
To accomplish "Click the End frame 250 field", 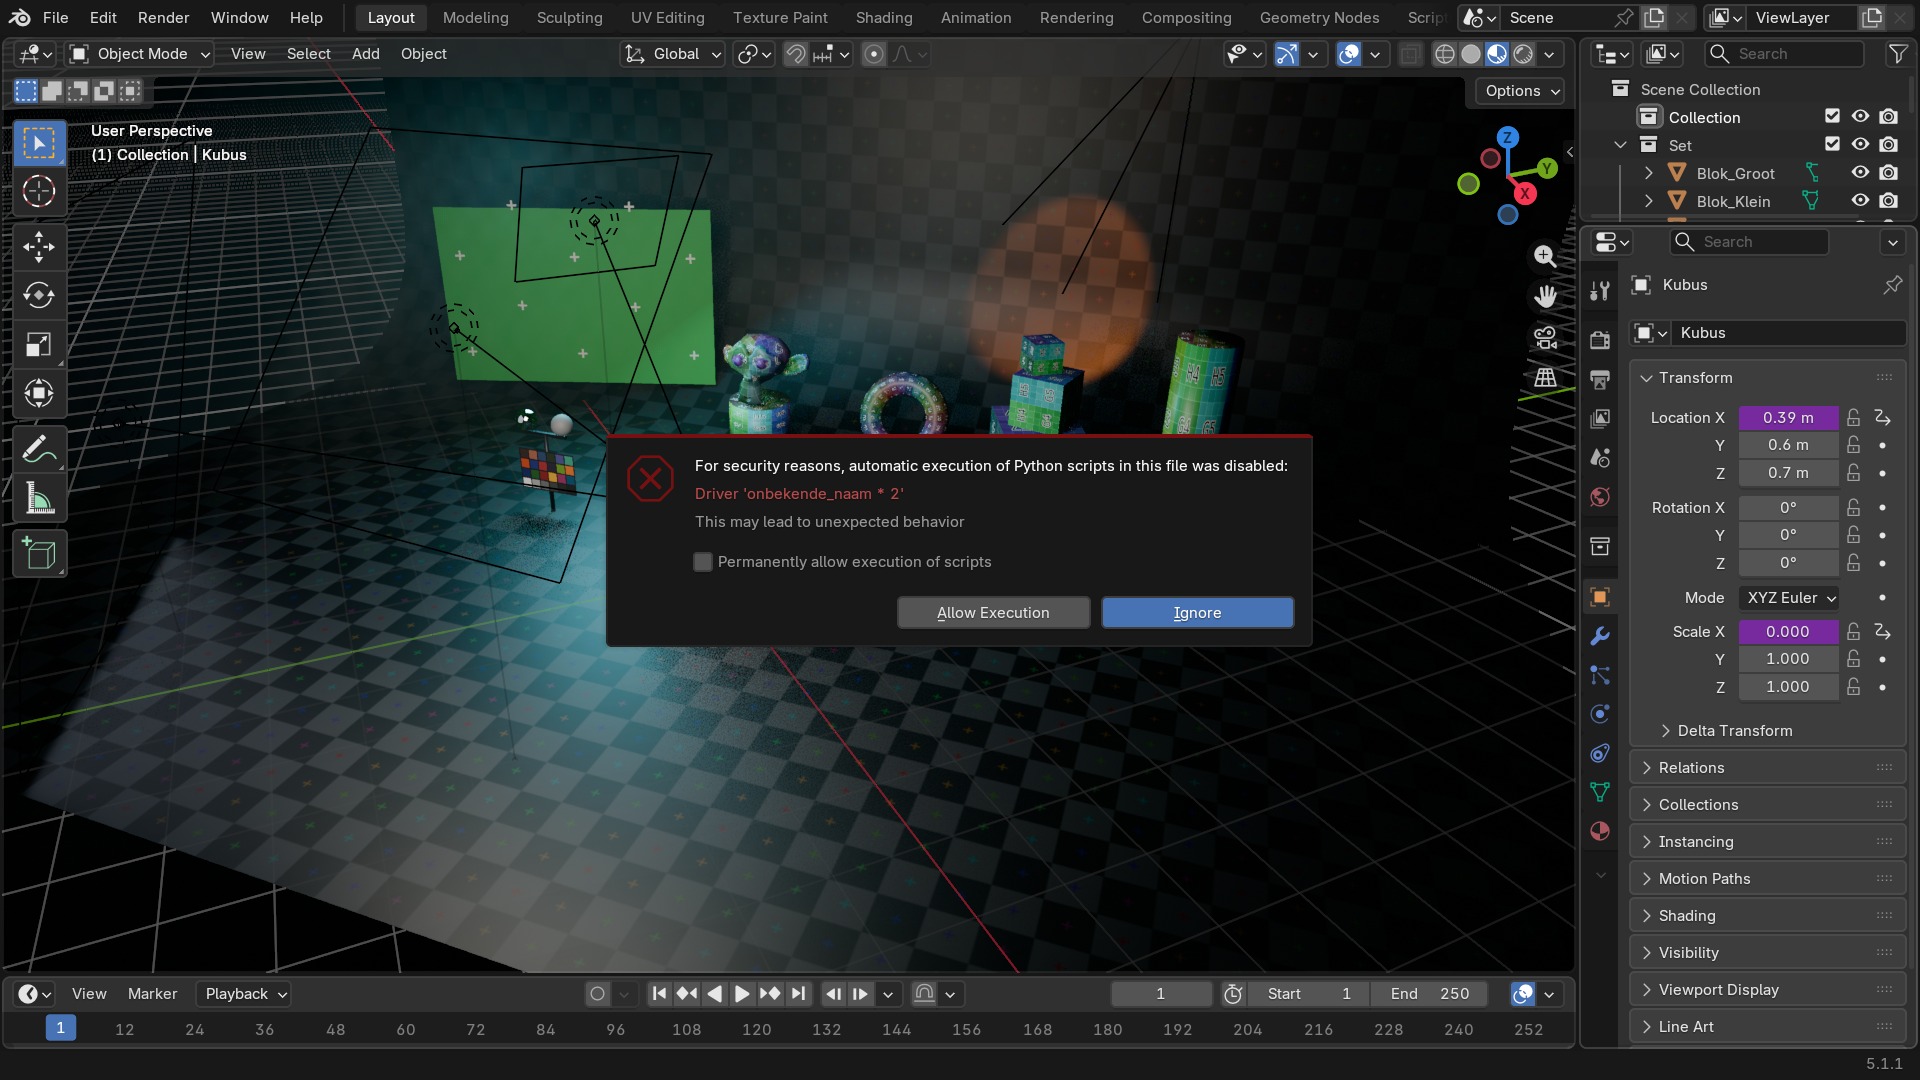I will tap(1429, 994).
